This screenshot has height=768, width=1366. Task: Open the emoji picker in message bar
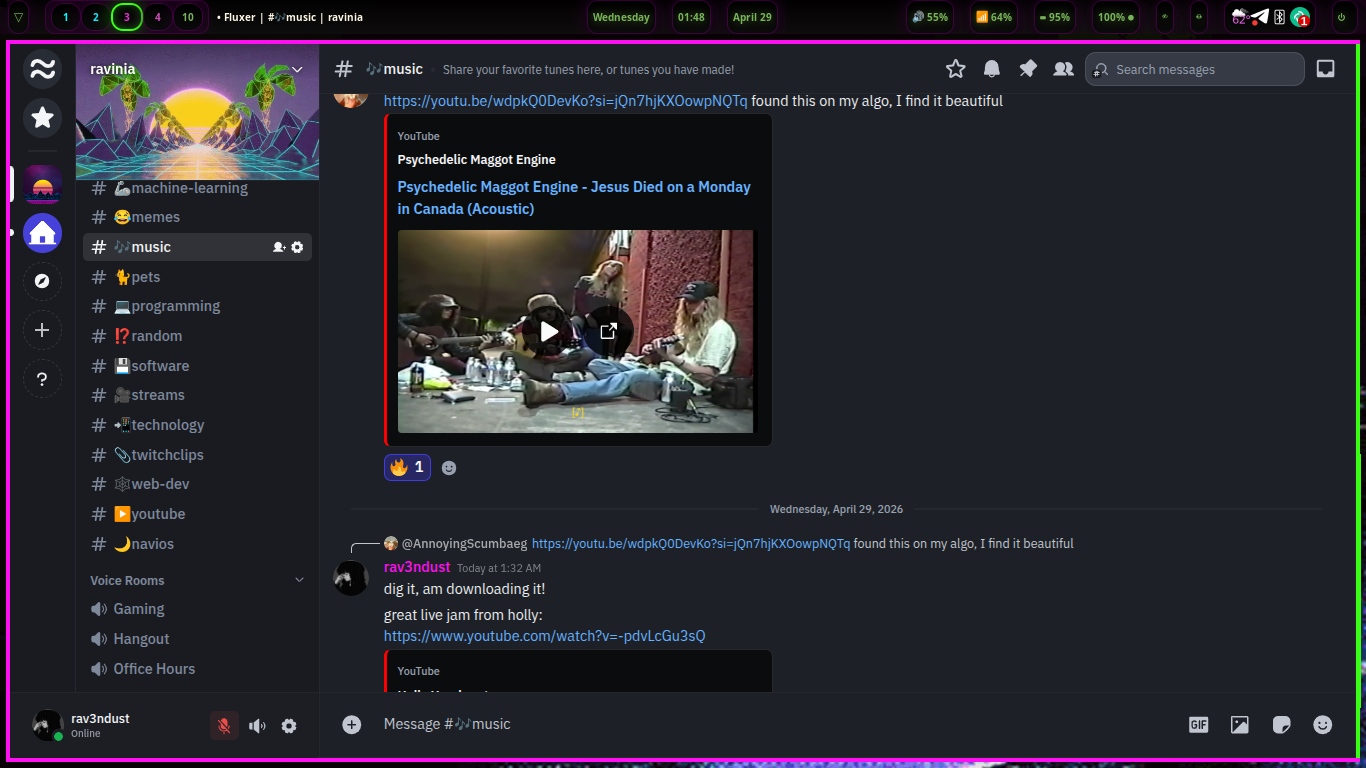pos(1323,725)
